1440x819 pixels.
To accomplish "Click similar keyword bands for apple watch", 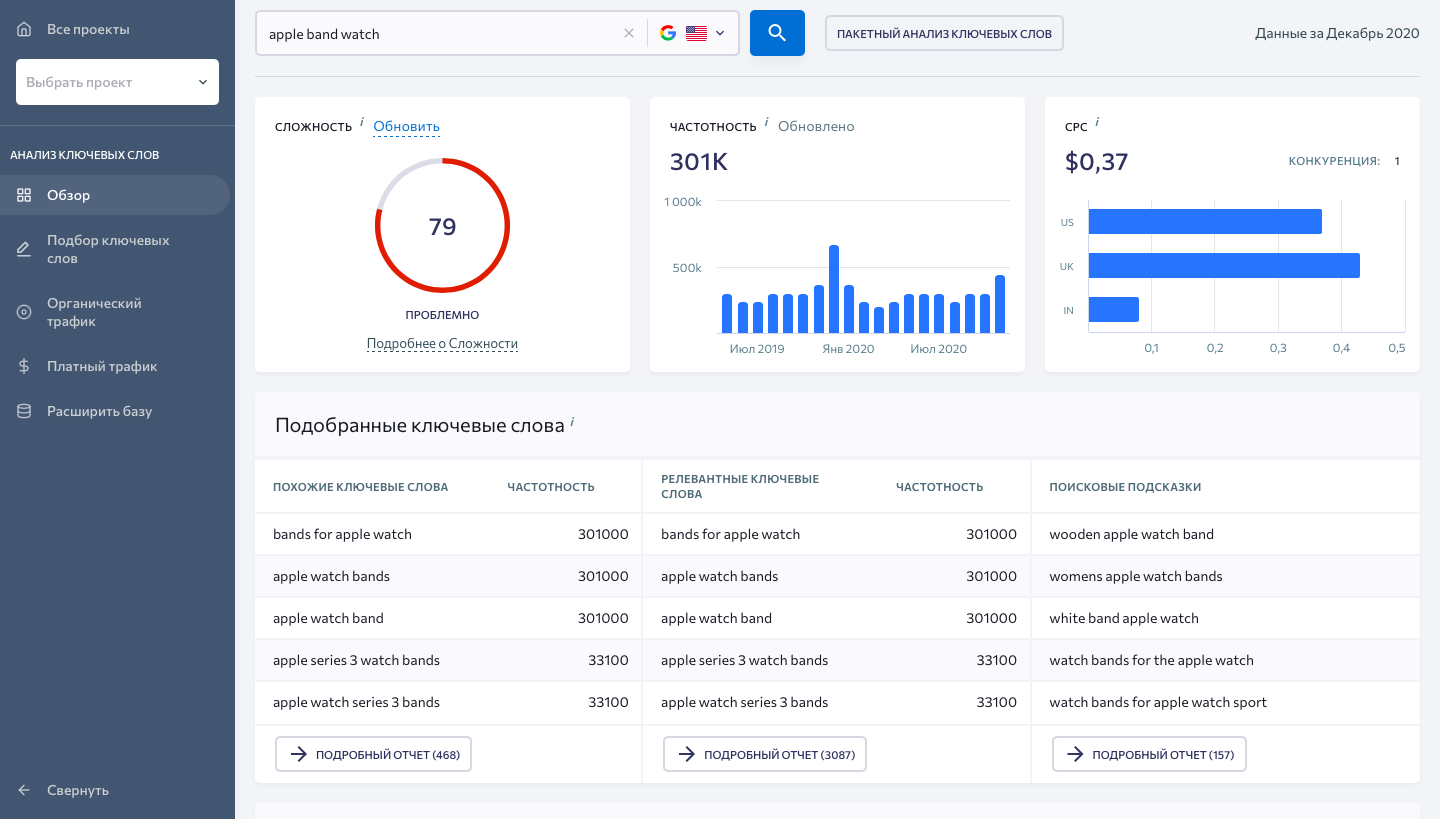I will click(x=342, y=534).
